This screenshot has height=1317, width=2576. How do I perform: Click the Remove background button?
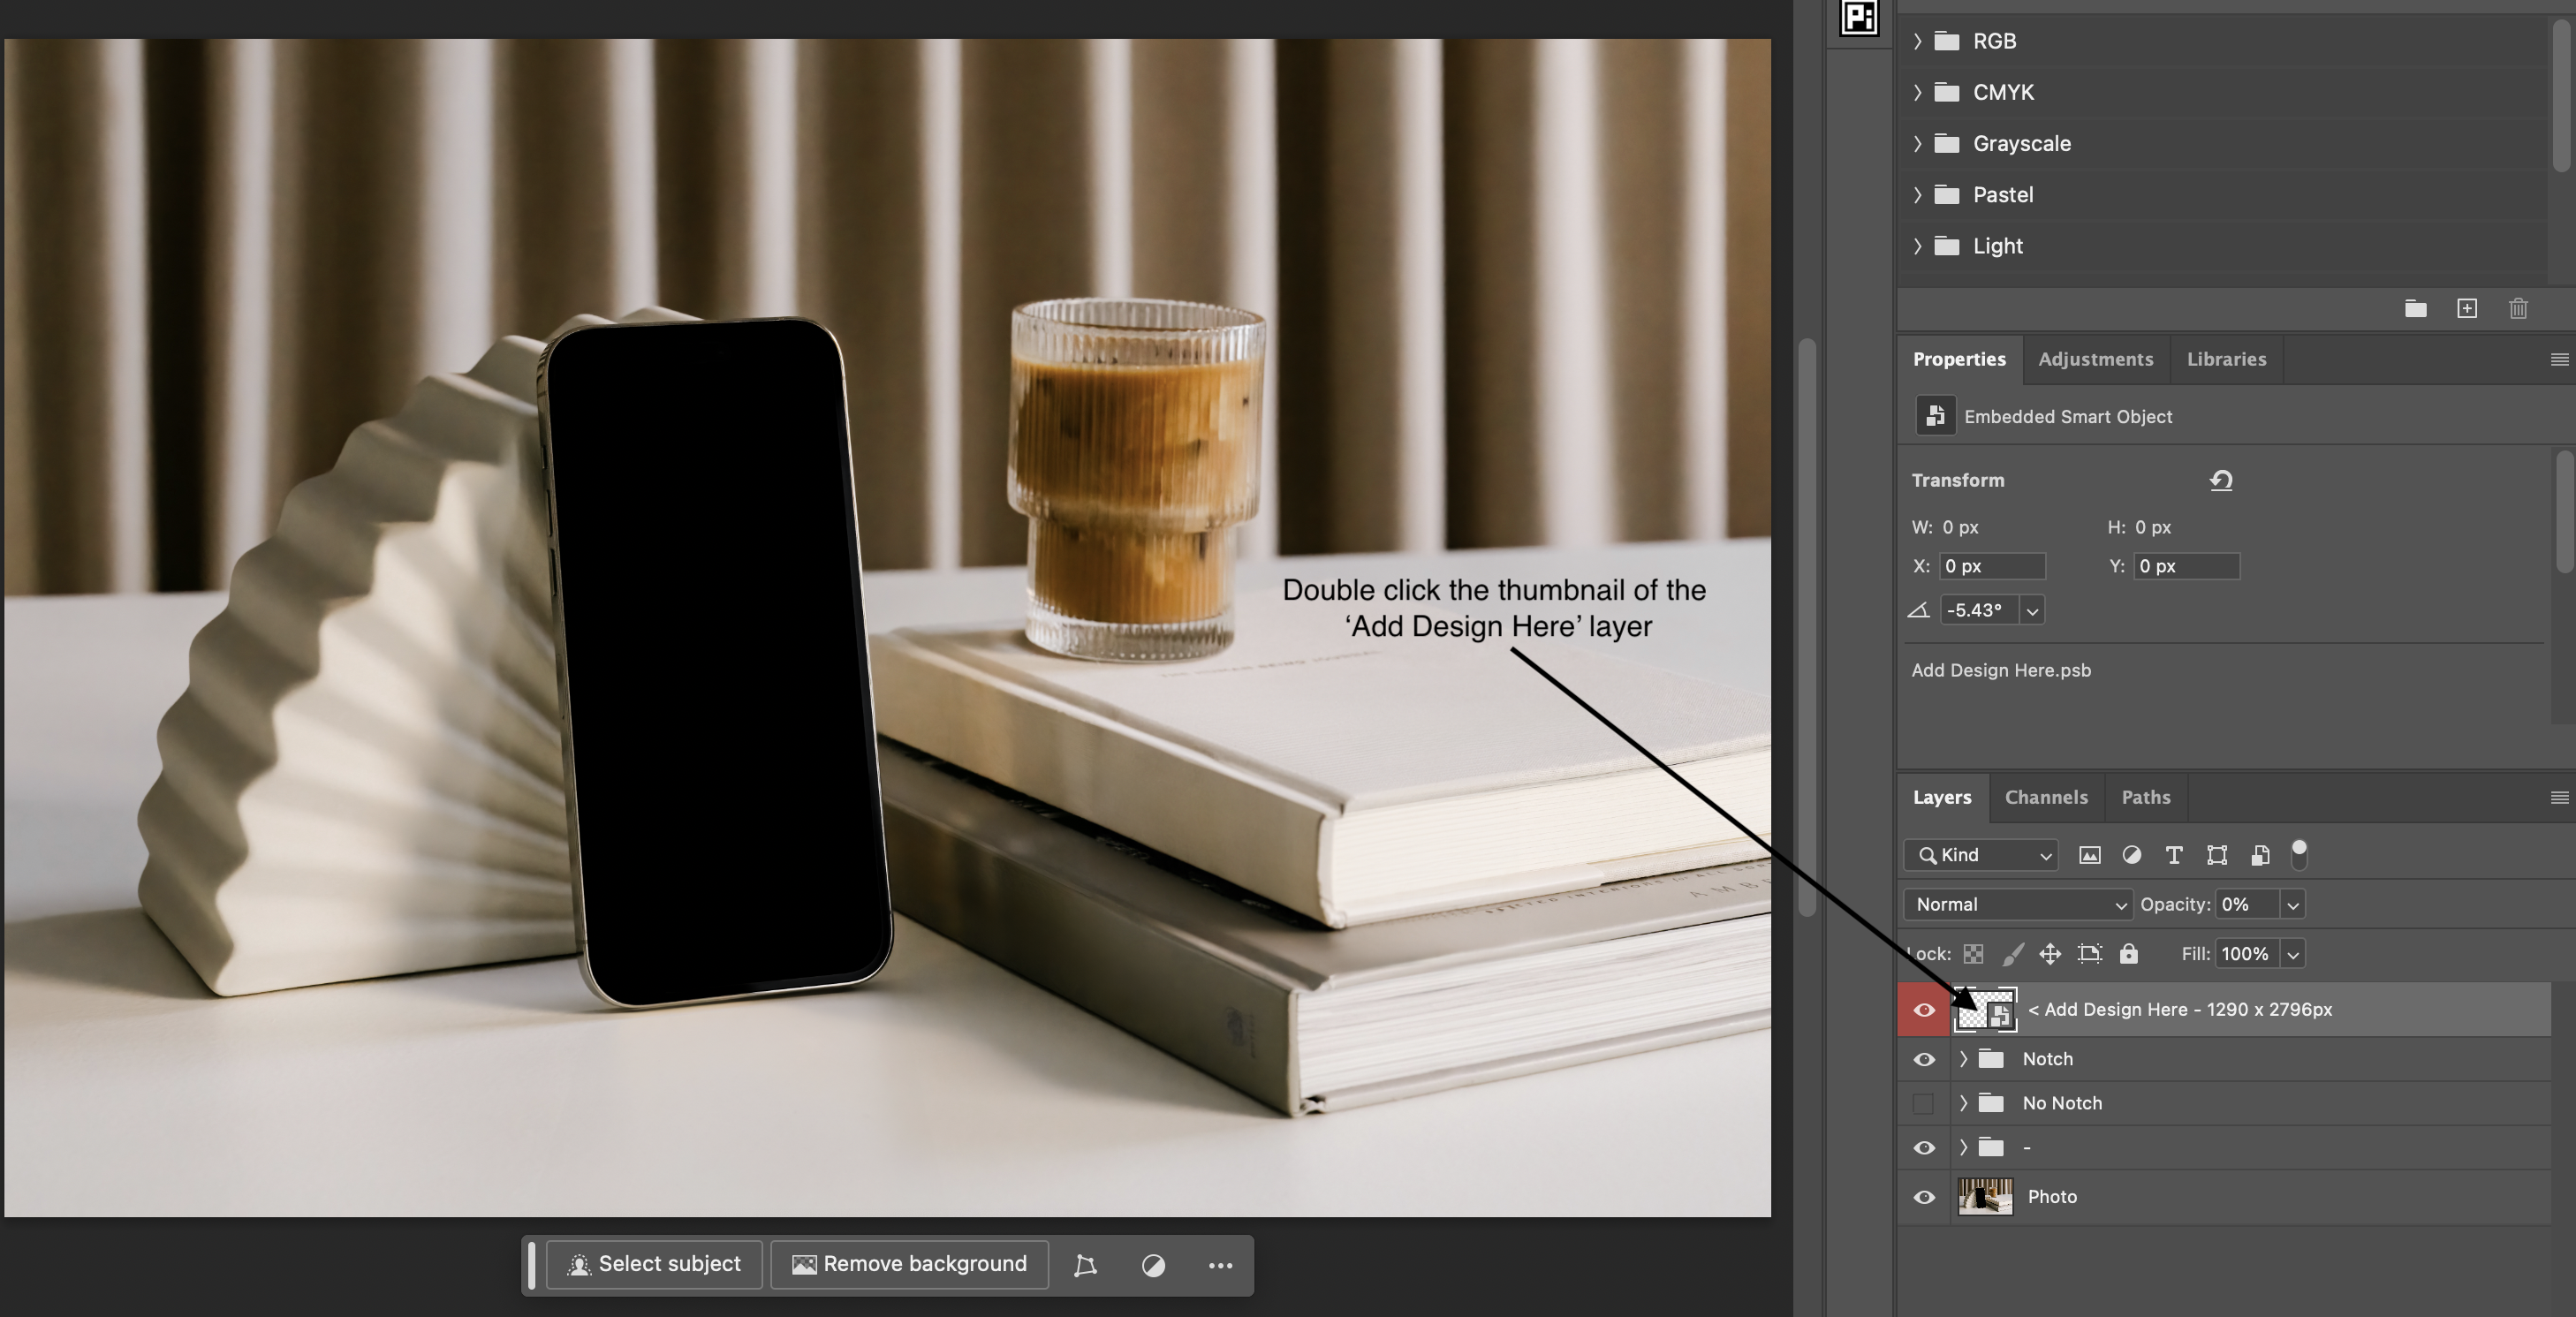pyautogui.click(x=909, y=1264)
